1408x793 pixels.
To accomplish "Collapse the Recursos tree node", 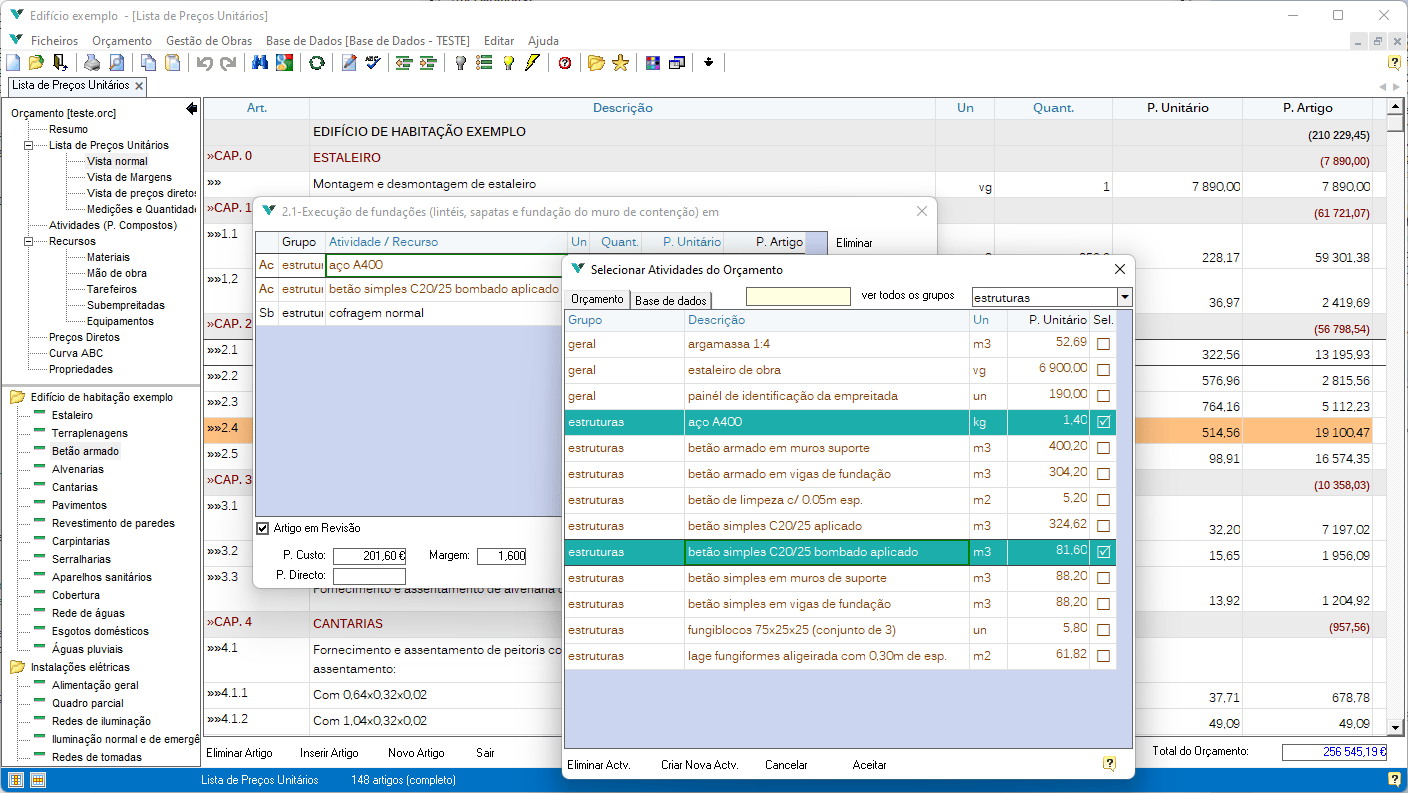I will point(28,241).
